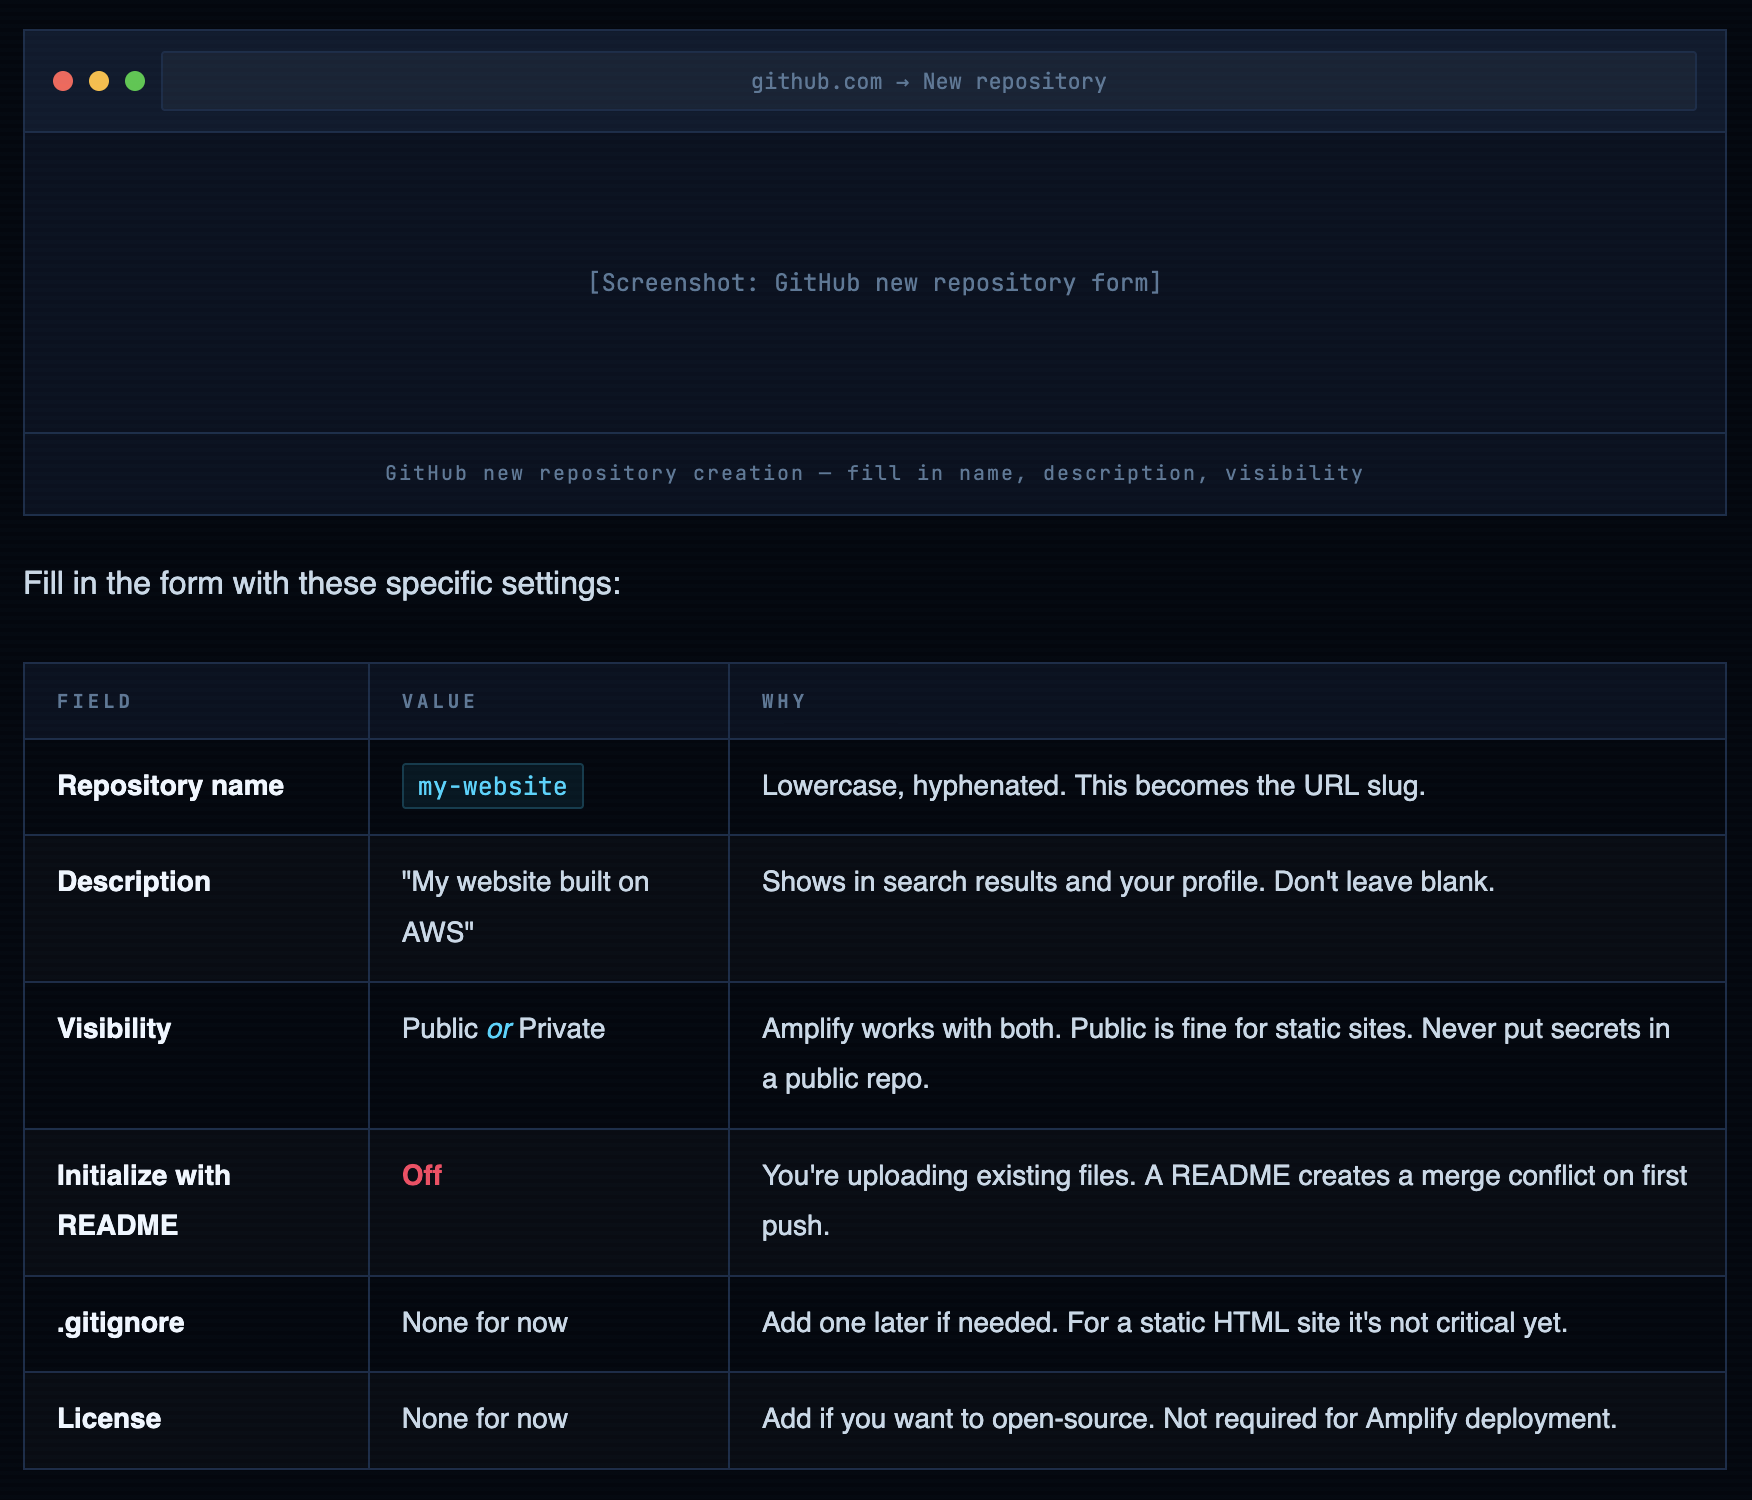The height and width of the screenshot is (1500, 1752).
Task: Click the my-website code badge
Action: (x=492, y=786)
